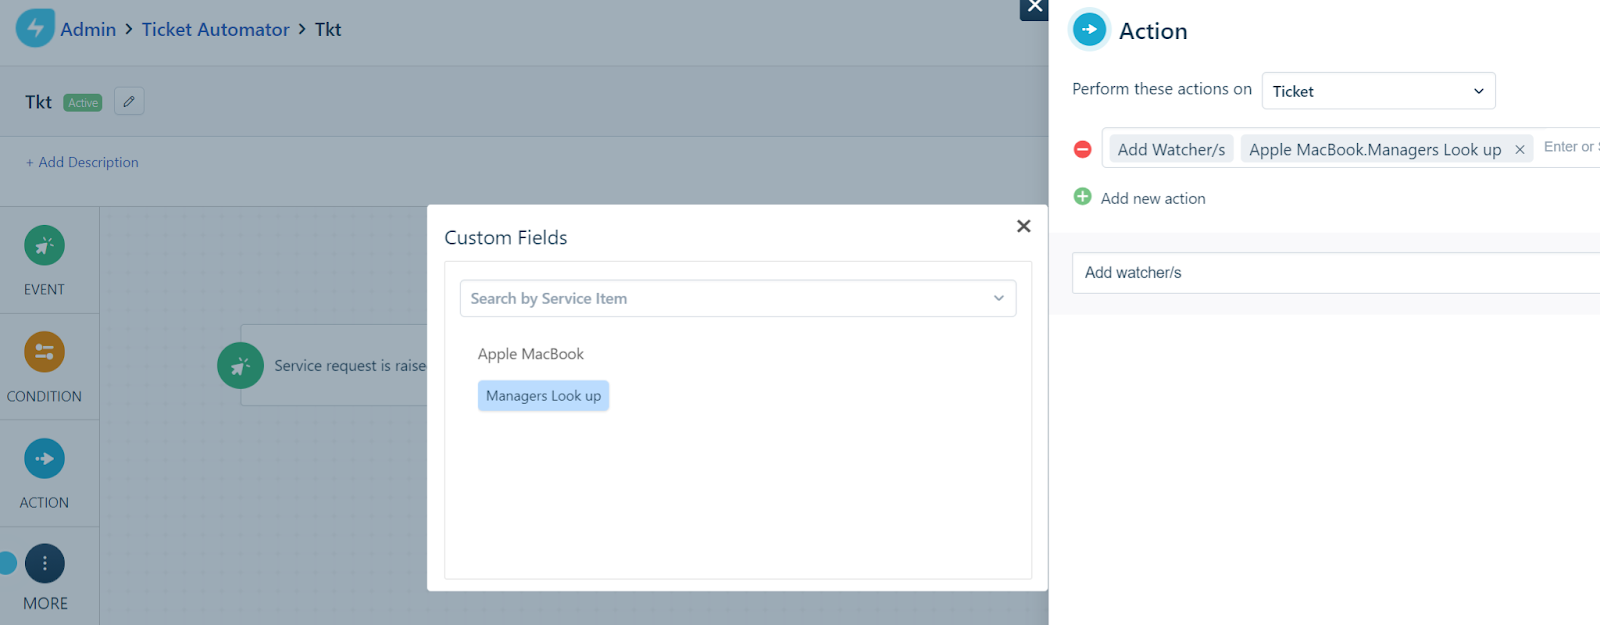Remove the action row with red minus icon

tap(1082, 149)
